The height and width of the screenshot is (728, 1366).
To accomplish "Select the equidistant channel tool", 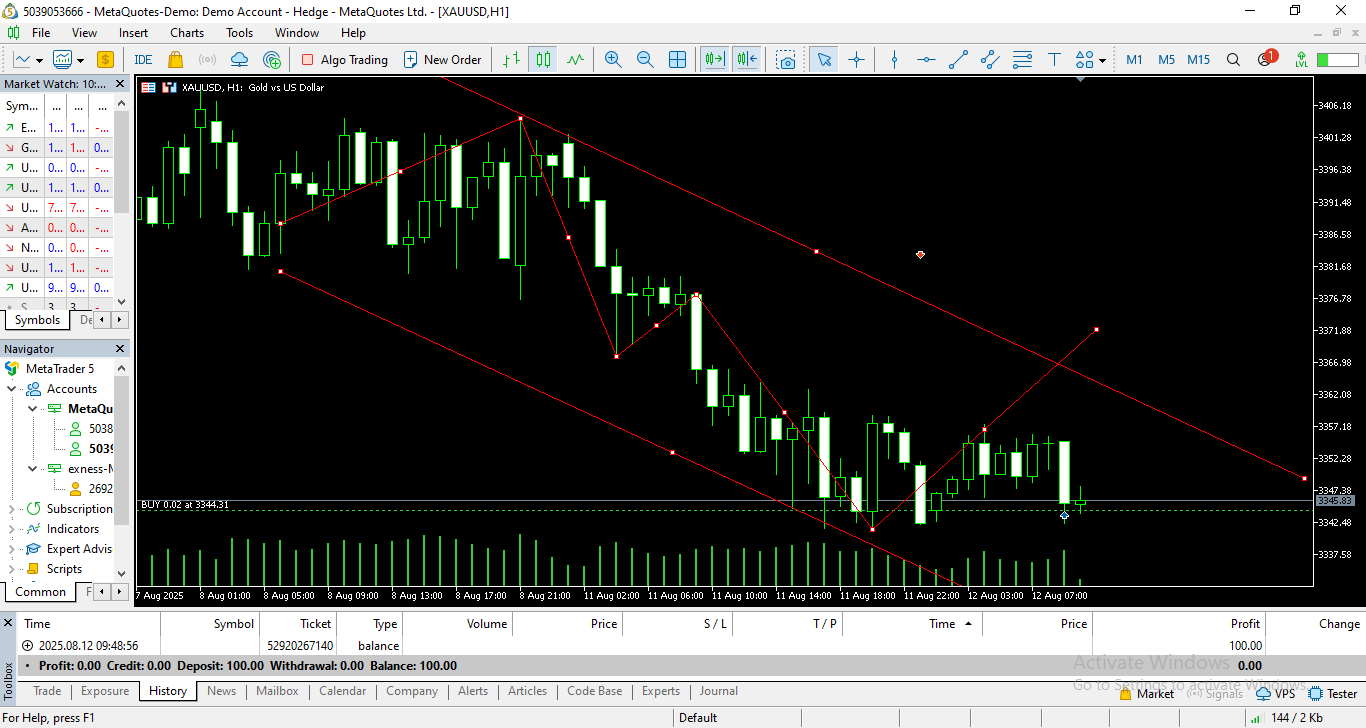I will coord(990,60).
